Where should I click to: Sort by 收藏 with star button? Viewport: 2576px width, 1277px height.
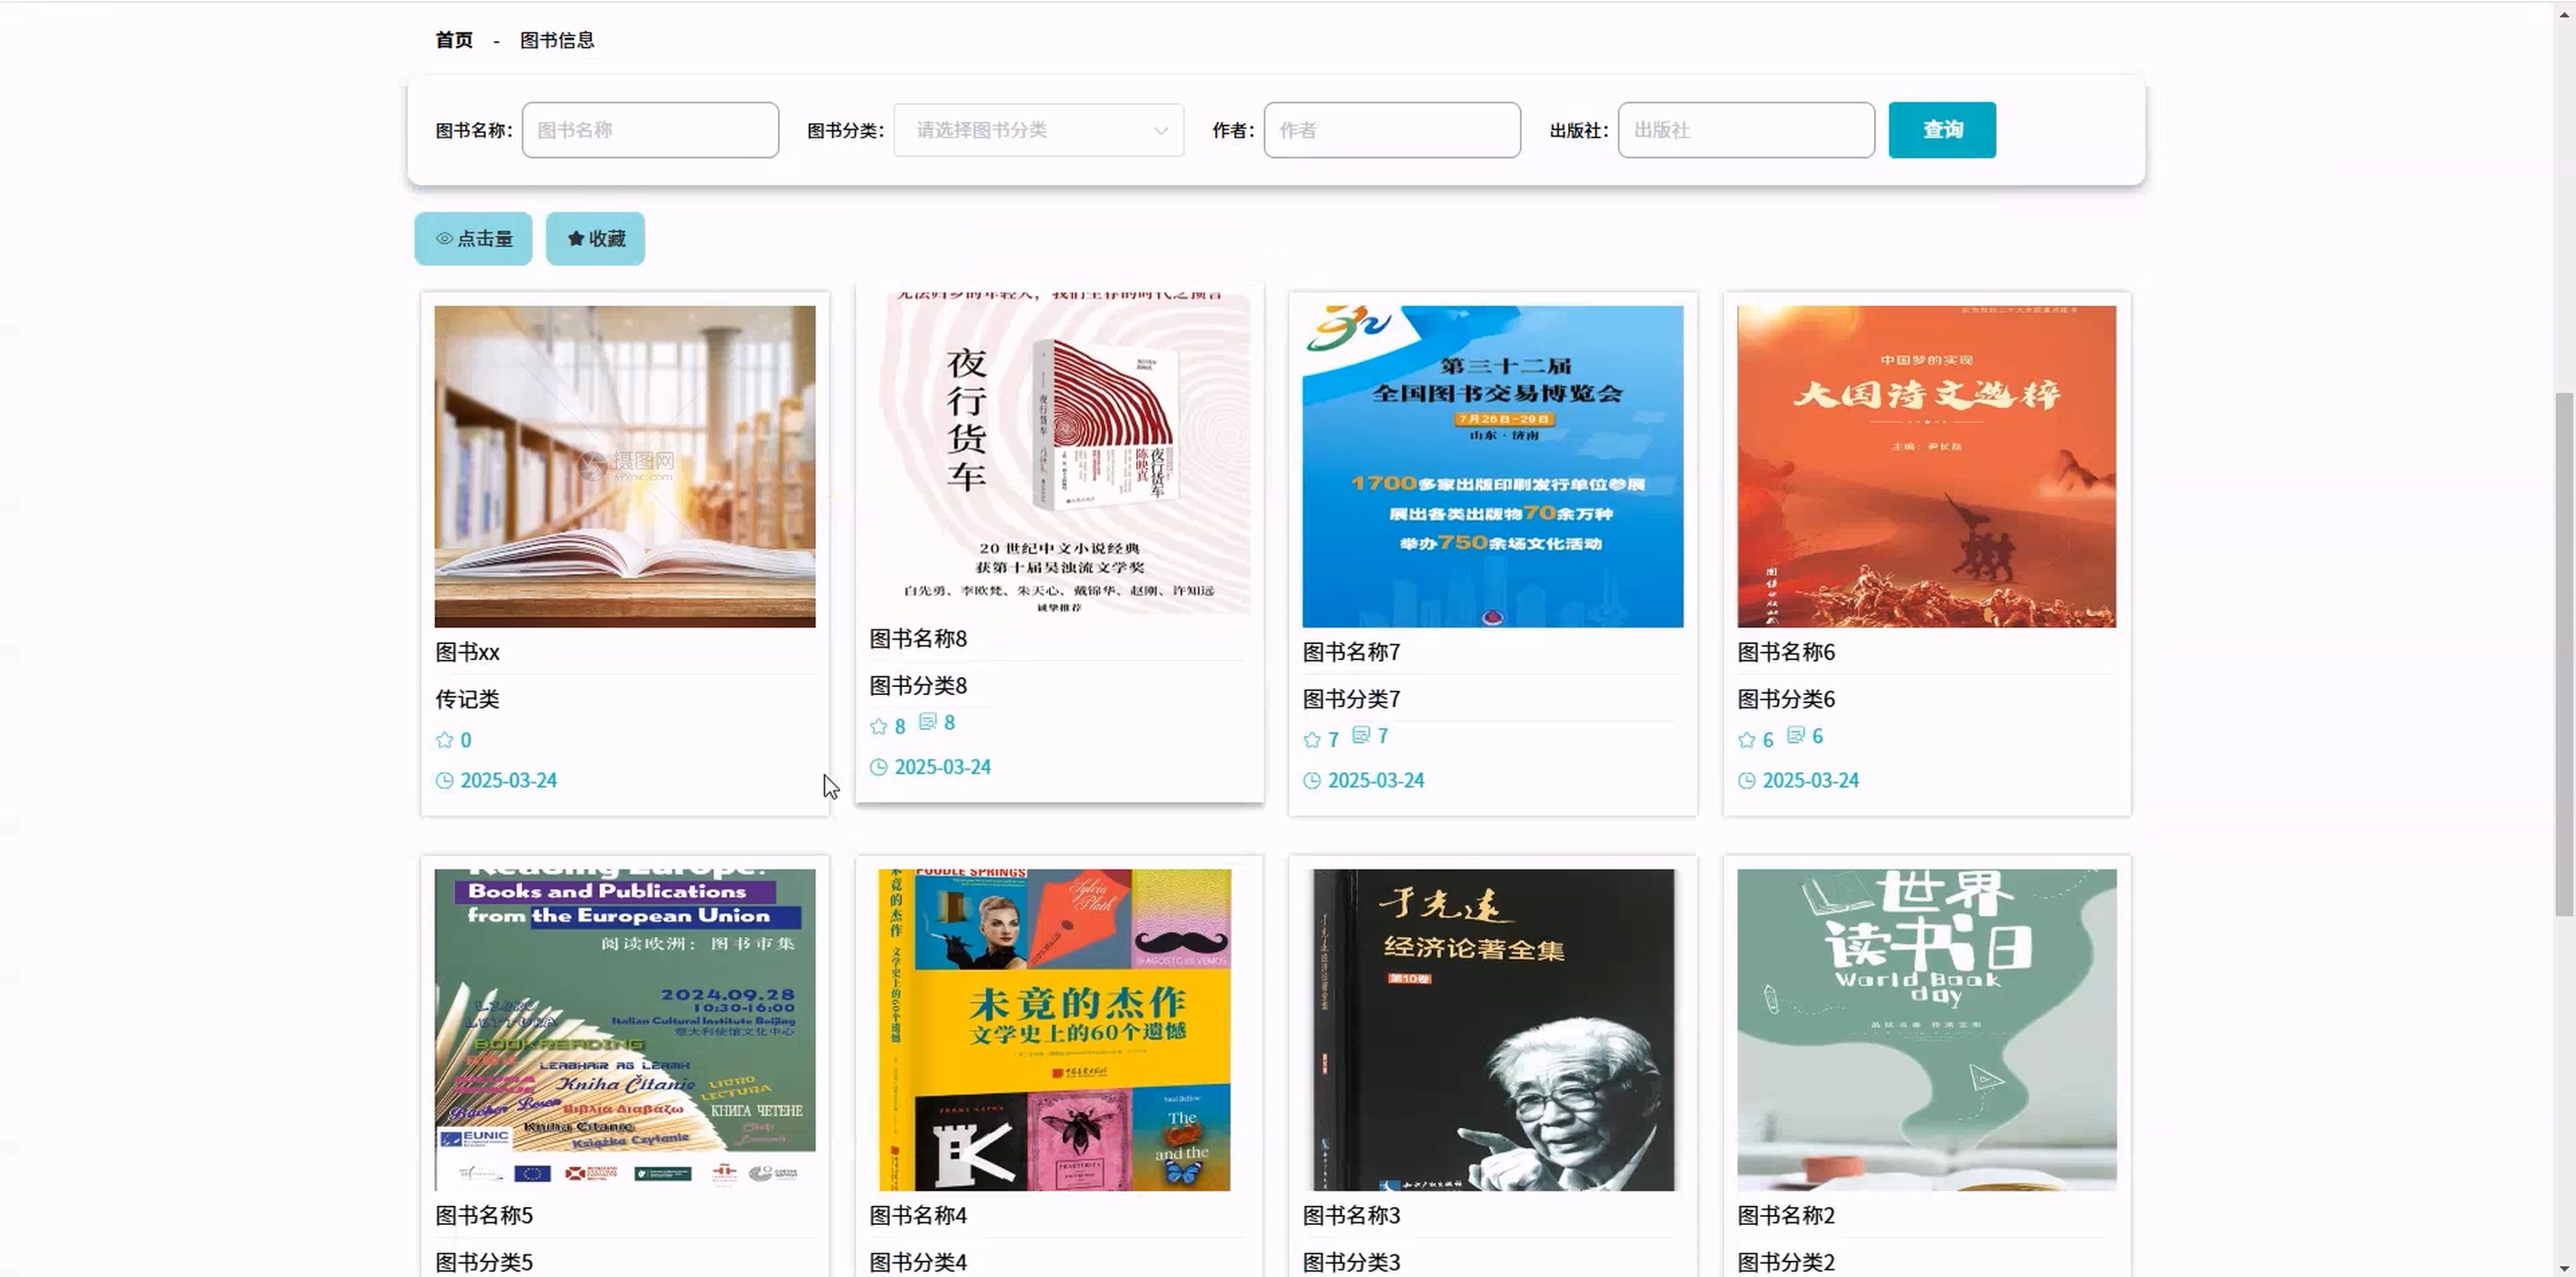click(x=595, y=238)
